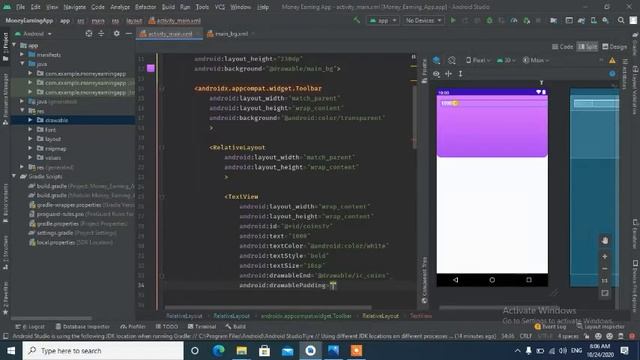Open the Event Log

550,327
